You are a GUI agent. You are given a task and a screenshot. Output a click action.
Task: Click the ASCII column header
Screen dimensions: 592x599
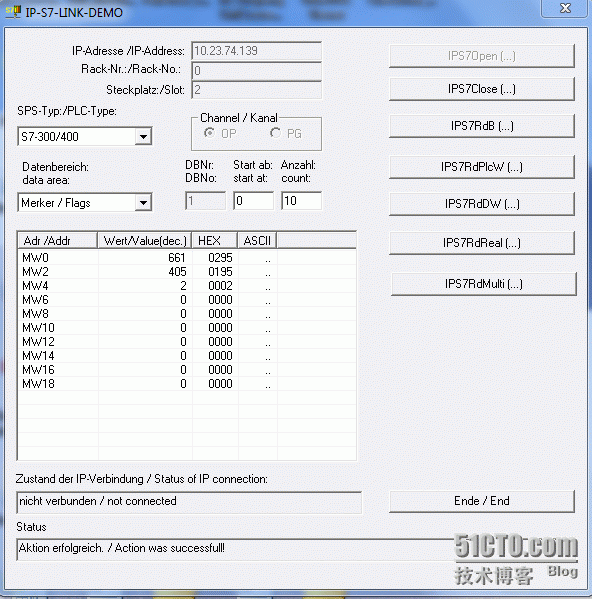click(x=257, y=241)
